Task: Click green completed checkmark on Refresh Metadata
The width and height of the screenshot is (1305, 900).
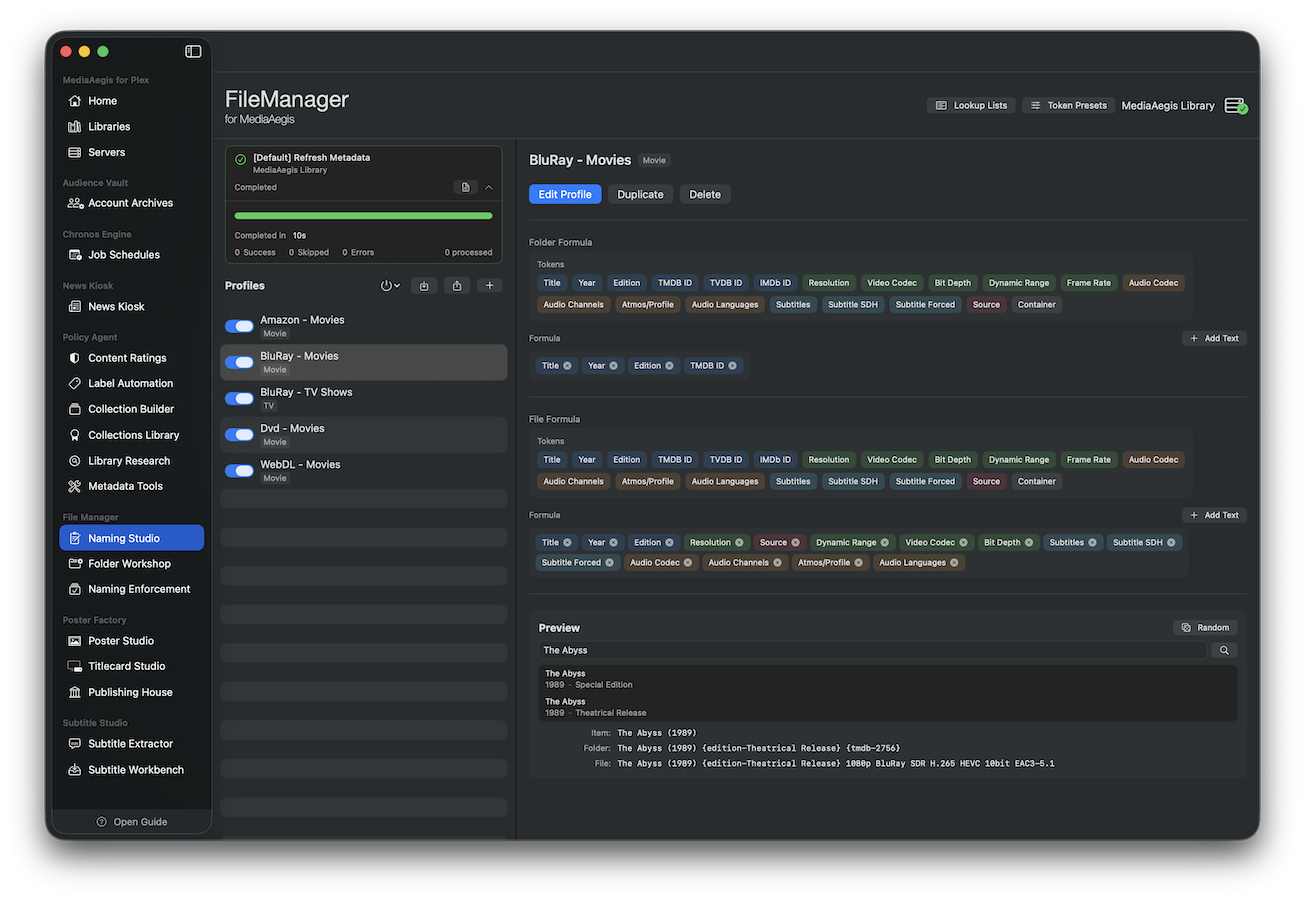Action: coord(240,159)
